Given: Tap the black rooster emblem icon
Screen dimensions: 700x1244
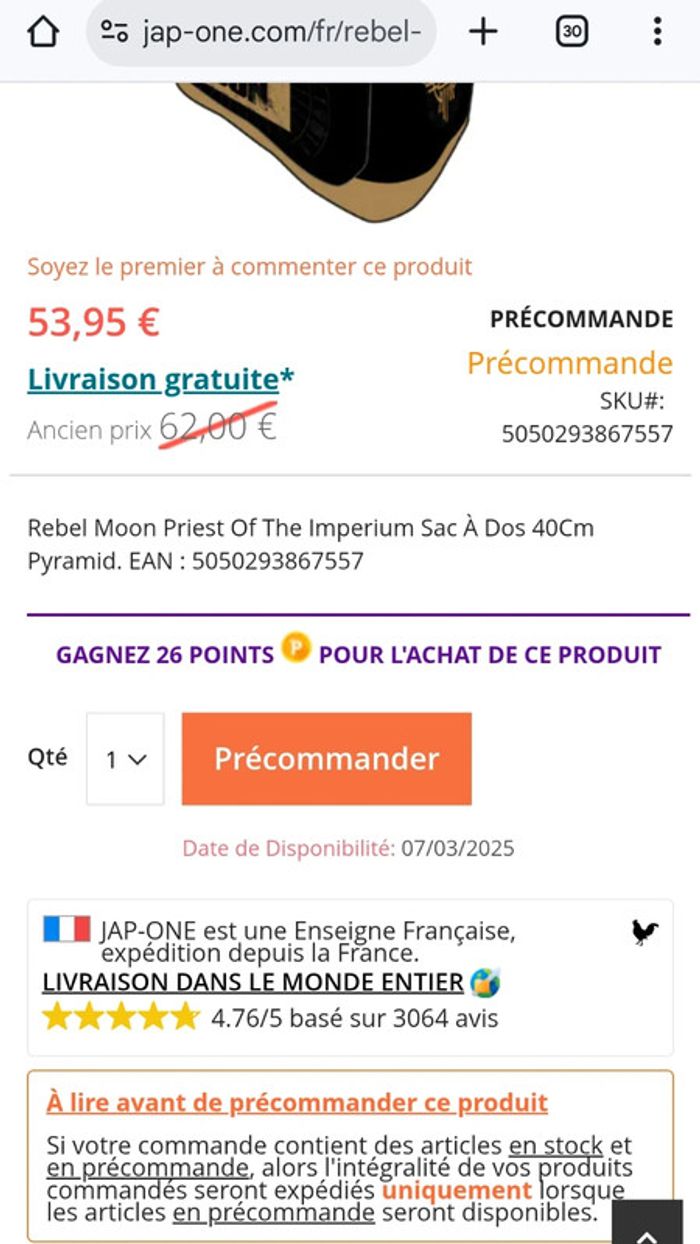Looking at the screenshot, I should pyautogui.click(x=646, y=932).
